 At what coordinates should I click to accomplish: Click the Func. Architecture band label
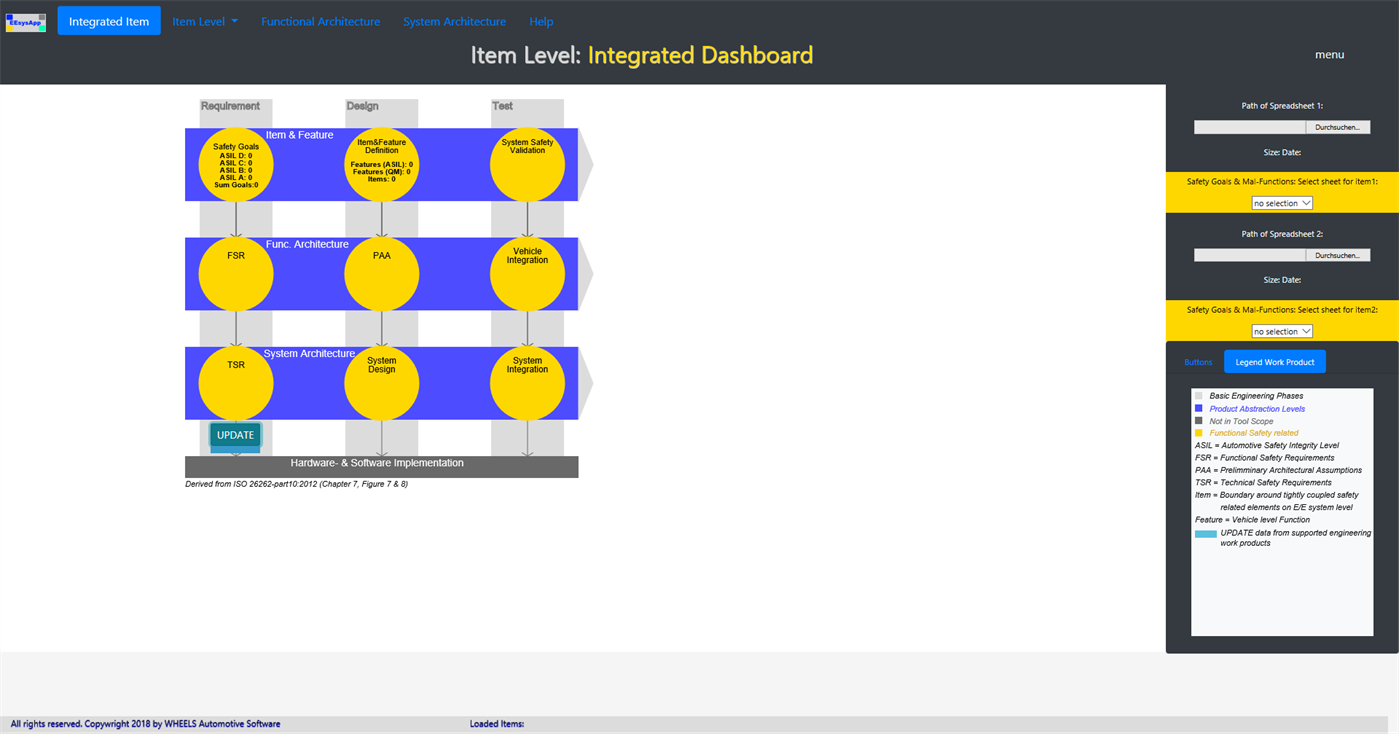(x=307, y=244)
